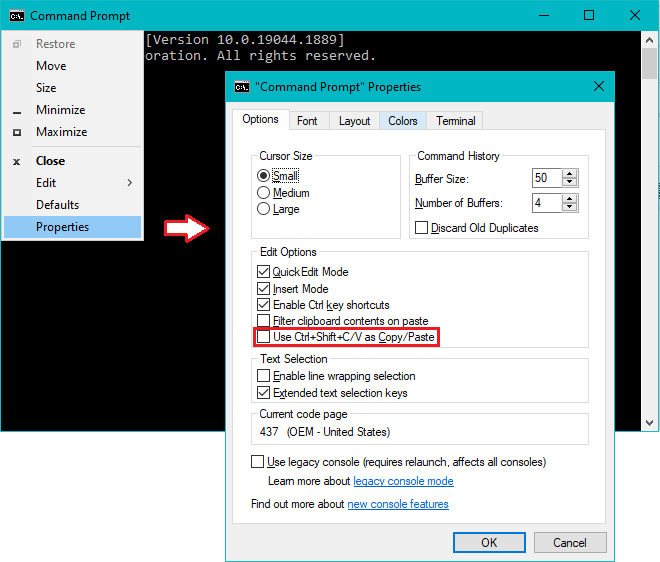The image size is (660, 562).
Task: Open the legacy console mode link
Action: 403,481
